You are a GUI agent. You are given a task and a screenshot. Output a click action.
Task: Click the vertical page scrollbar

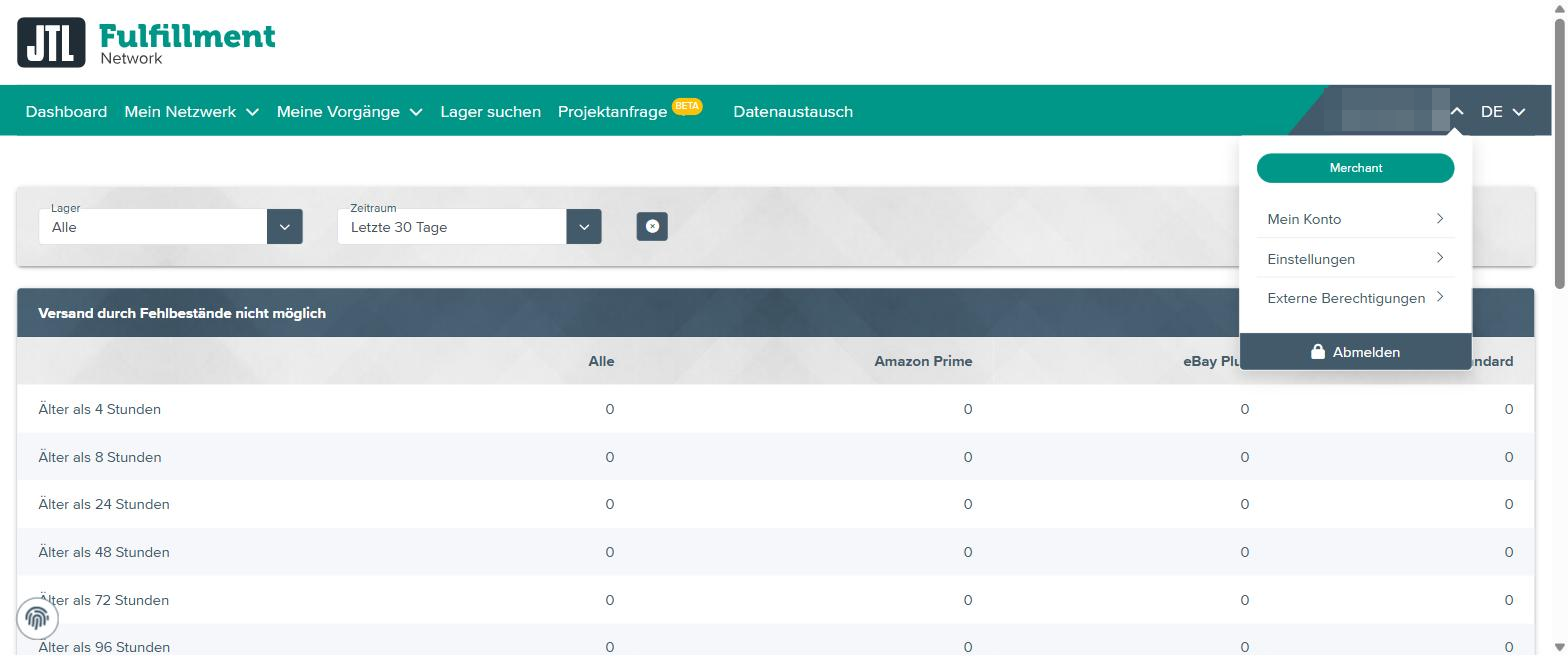click(1560, 154)
